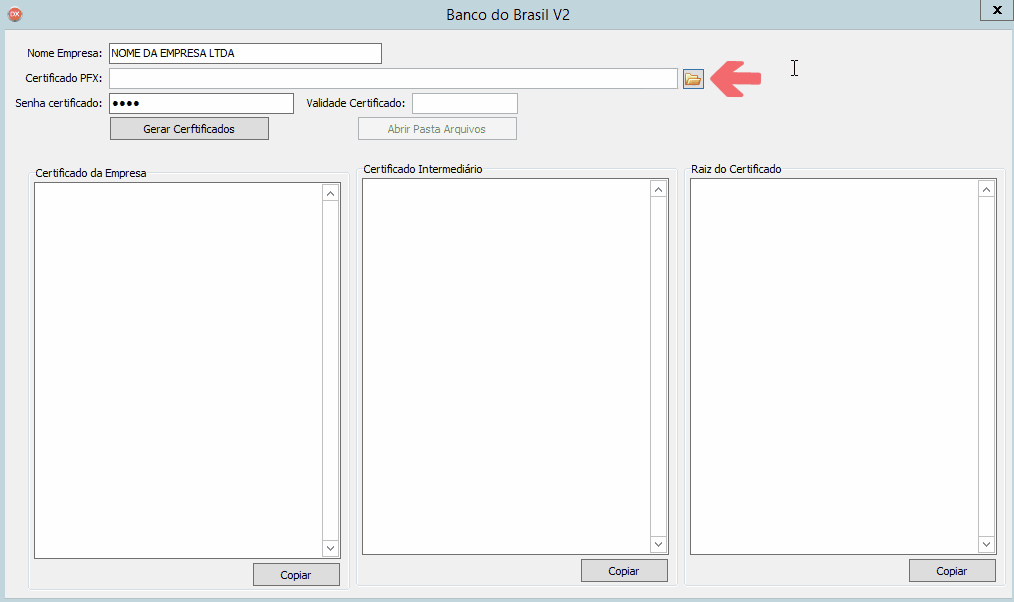Select the Validade Certificado field
Viewport: 1014px width, 602px height.
[x=465, y=103]
